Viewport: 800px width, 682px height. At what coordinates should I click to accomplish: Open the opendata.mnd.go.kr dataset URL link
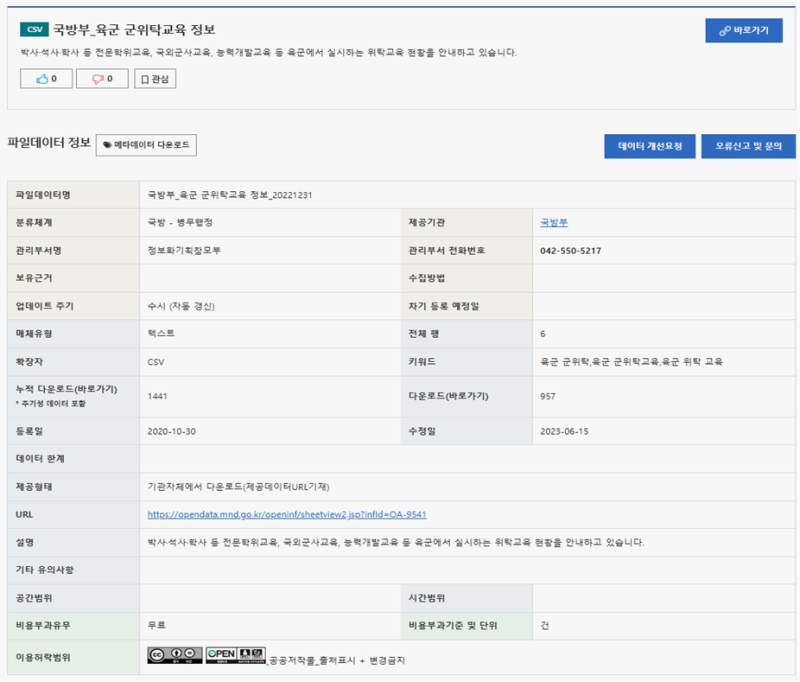[x=283, y=514]
